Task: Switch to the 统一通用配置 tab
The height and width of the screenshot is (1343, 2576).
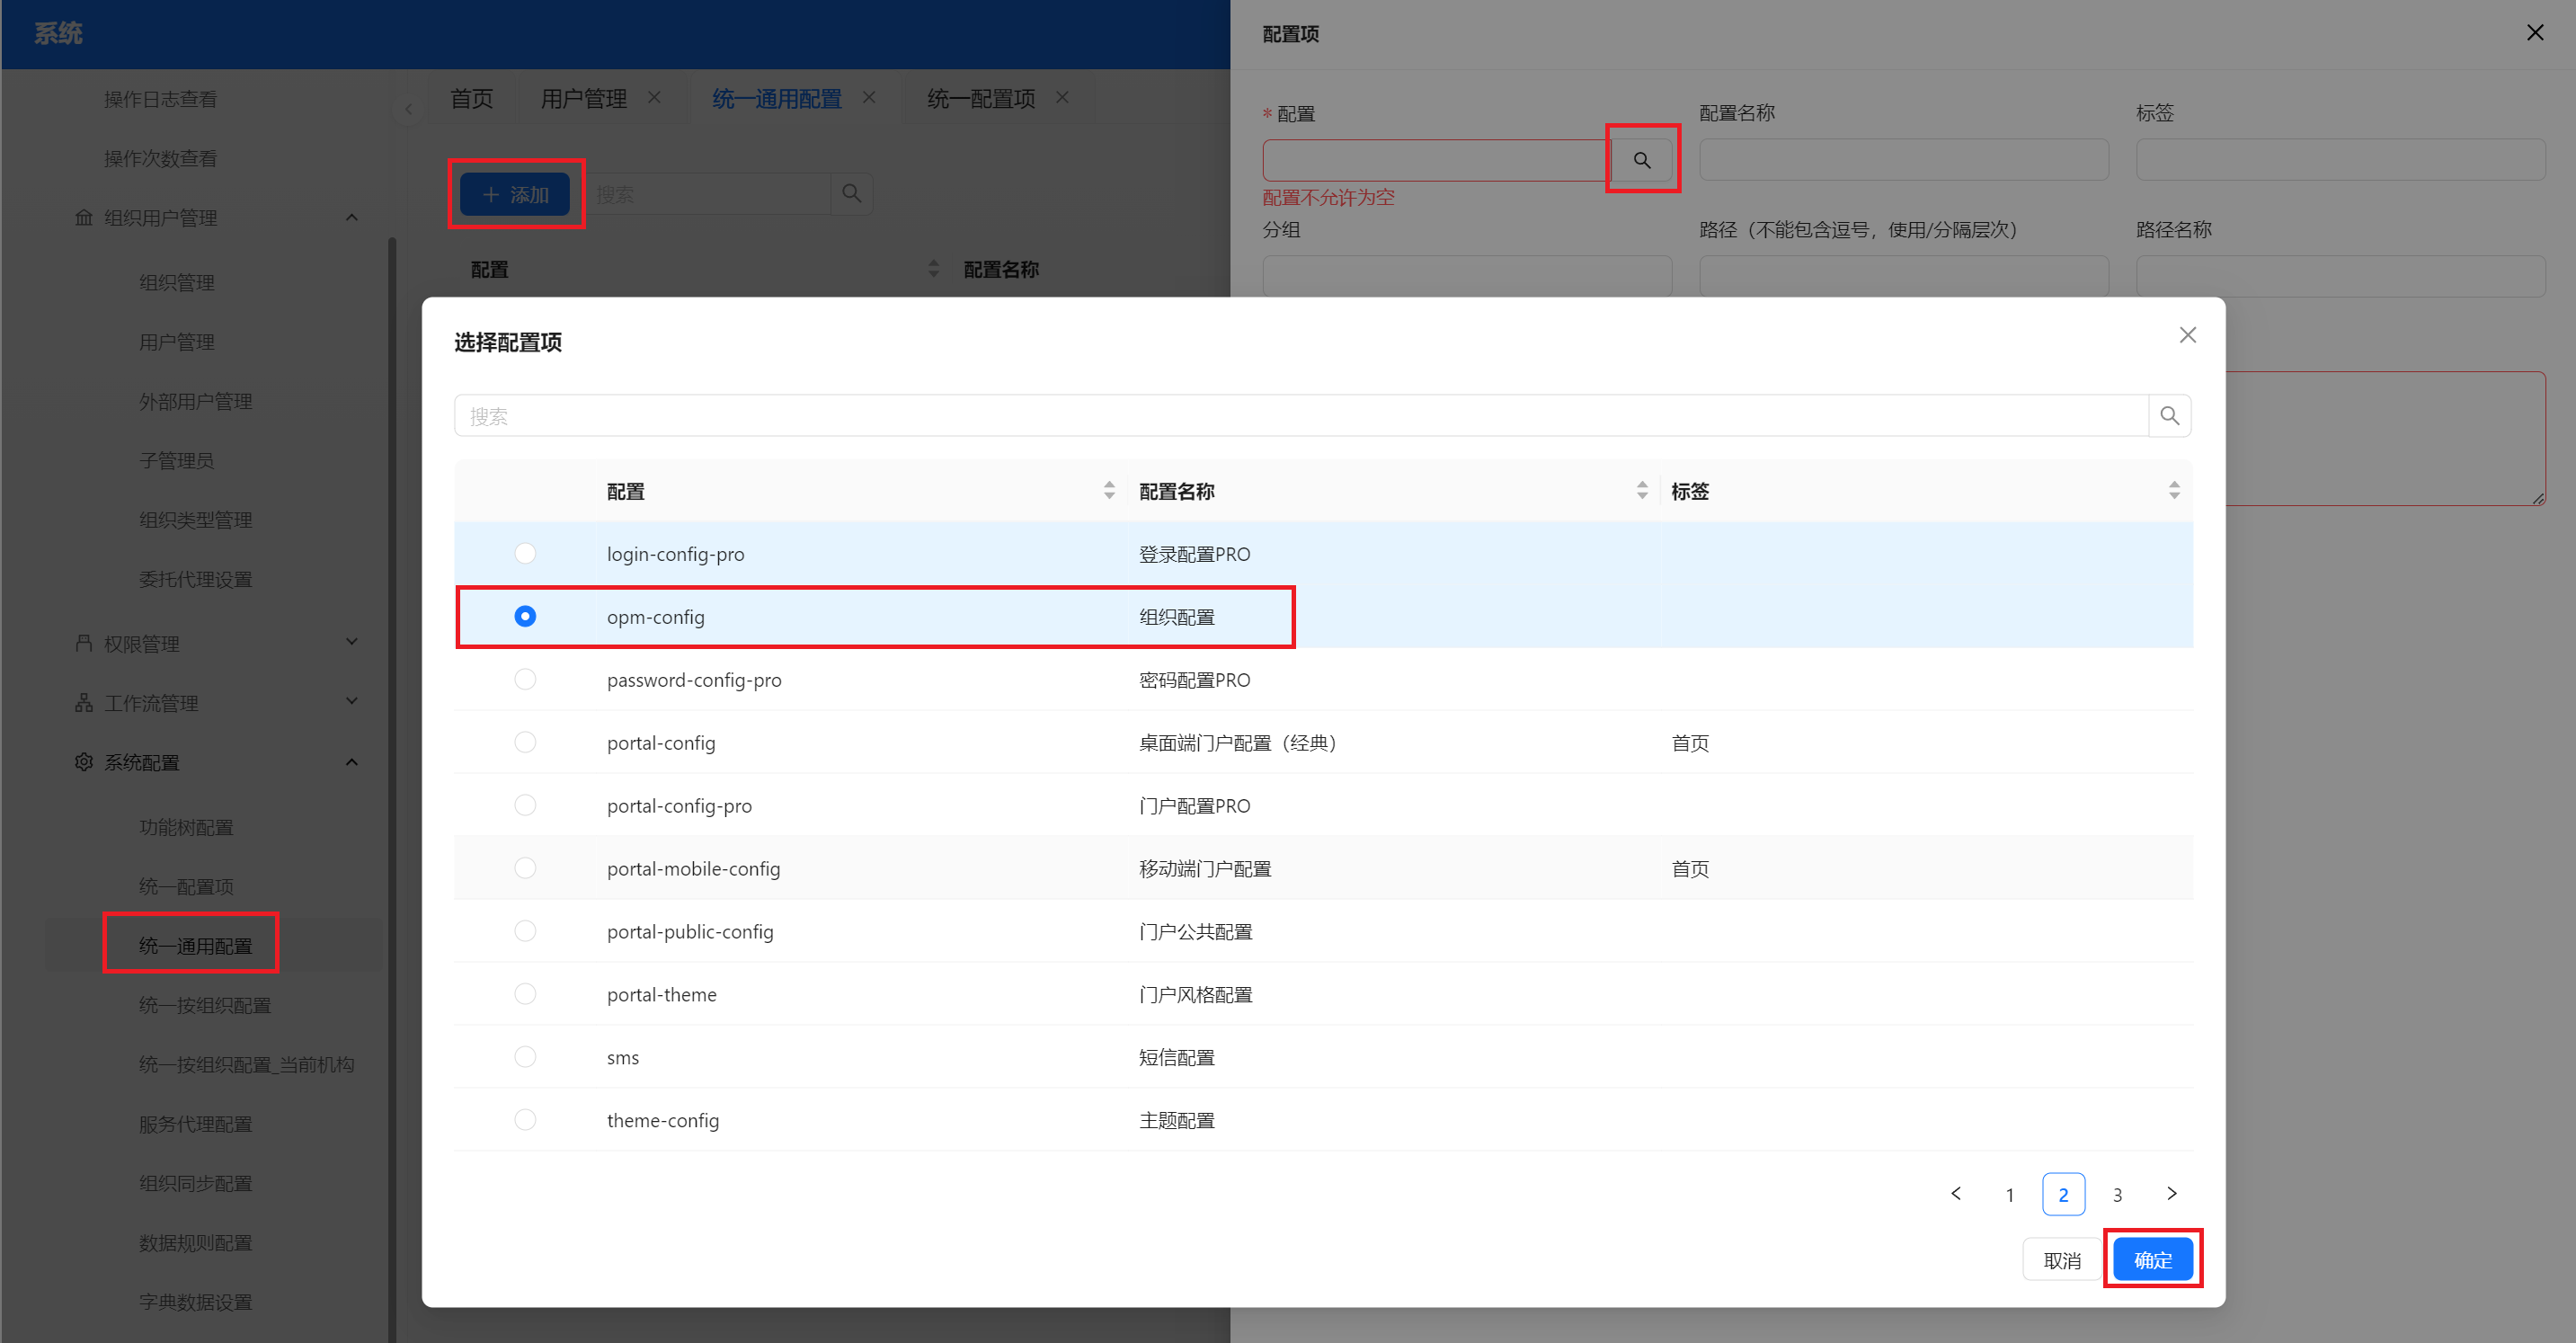Action: click(x=776, y=99)
